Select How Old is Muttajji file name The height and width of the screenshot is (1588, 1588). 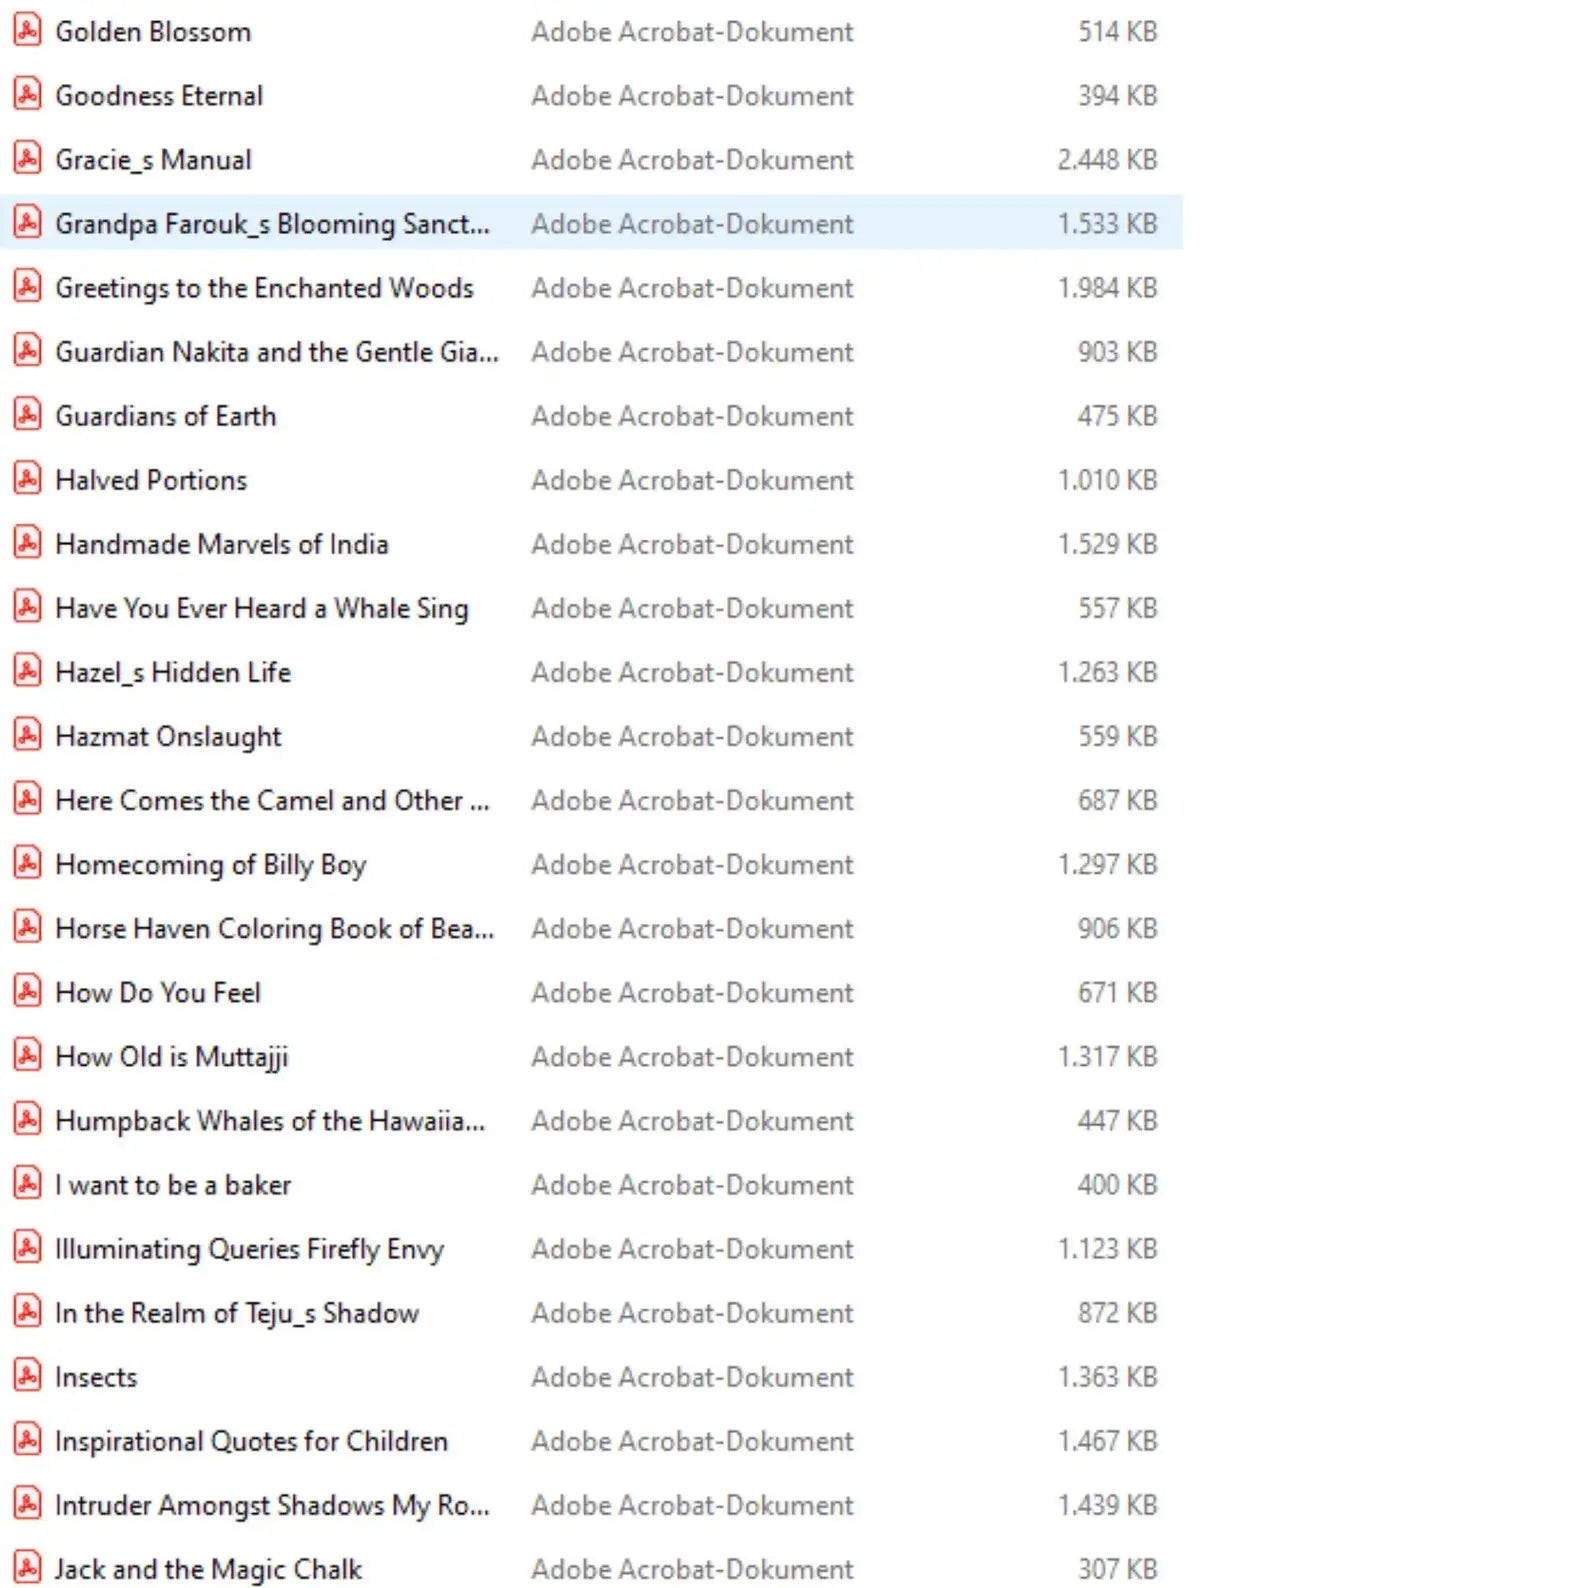click(x=171, y=1057)
